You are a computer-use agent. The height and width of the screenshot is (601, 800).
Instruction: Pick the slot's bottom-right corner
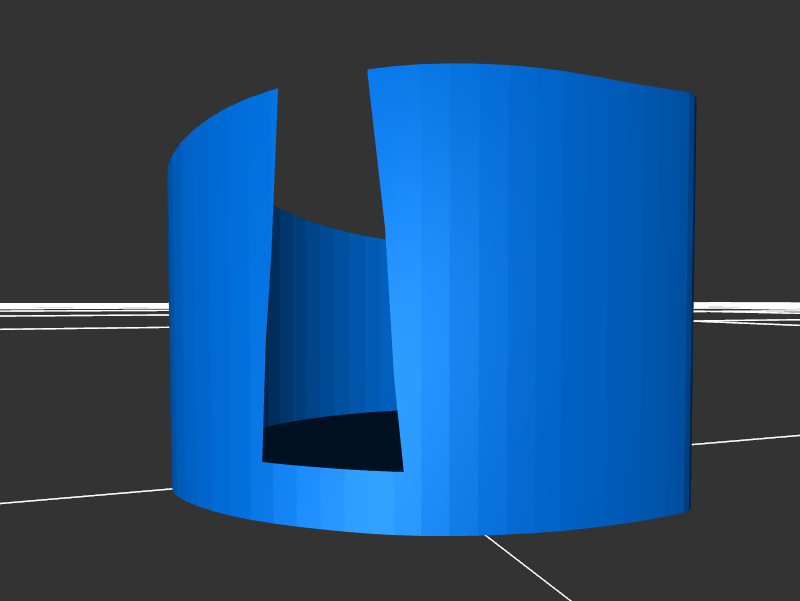[403, 471]
